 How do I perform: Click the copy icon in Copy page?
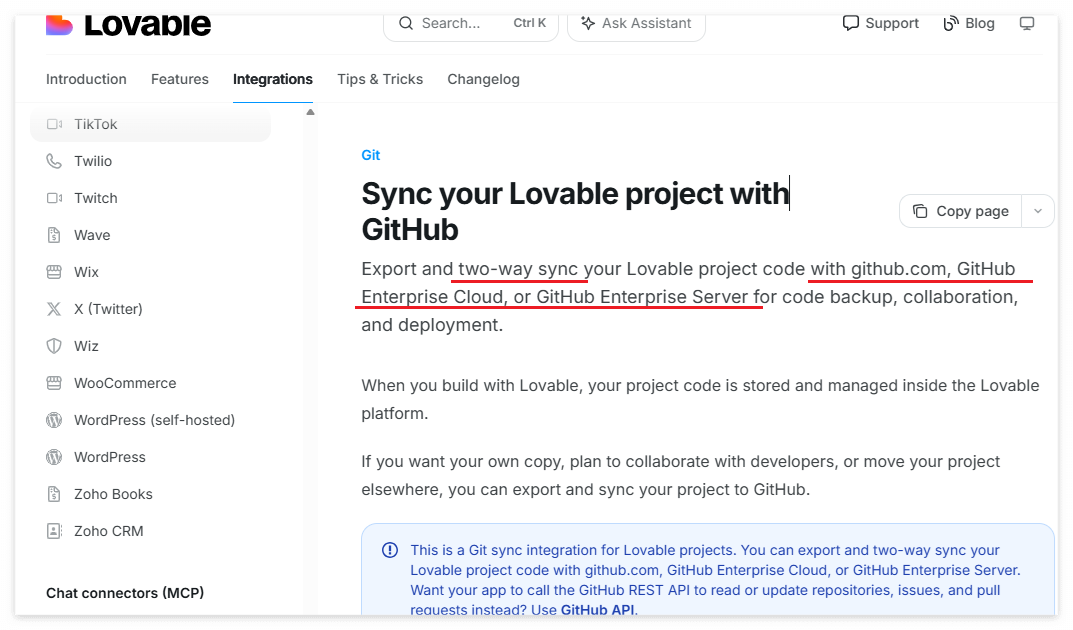point(920,211)
